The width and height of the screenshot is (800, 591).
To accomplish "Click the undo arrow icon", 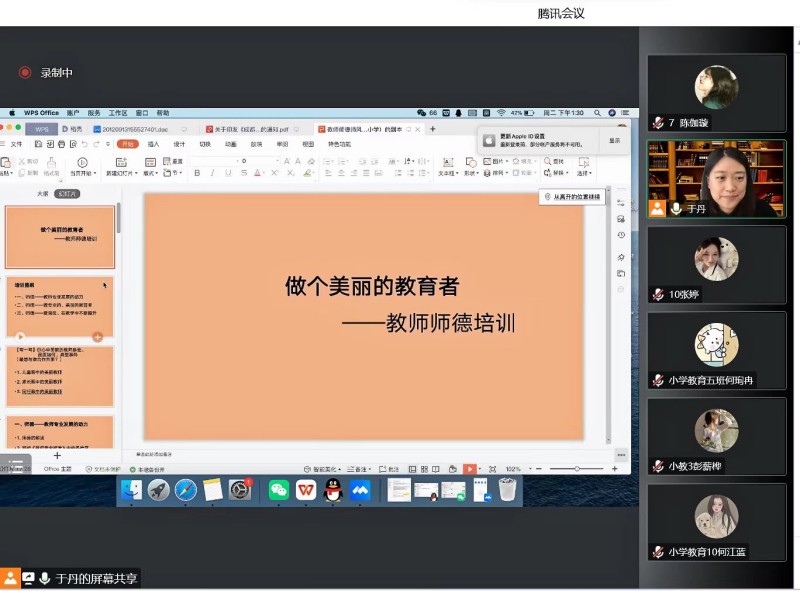I will [x=84, y=144].
